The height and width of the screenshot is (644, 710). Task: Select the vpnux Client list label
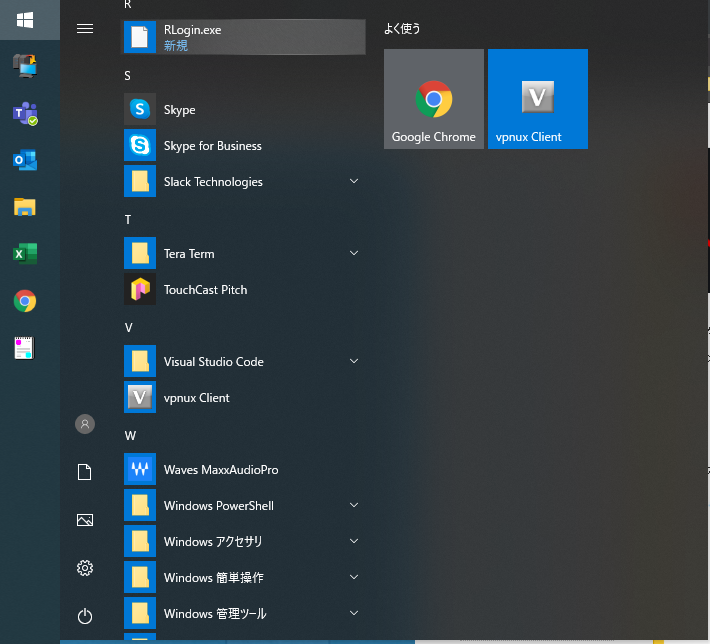coord(197,398)
